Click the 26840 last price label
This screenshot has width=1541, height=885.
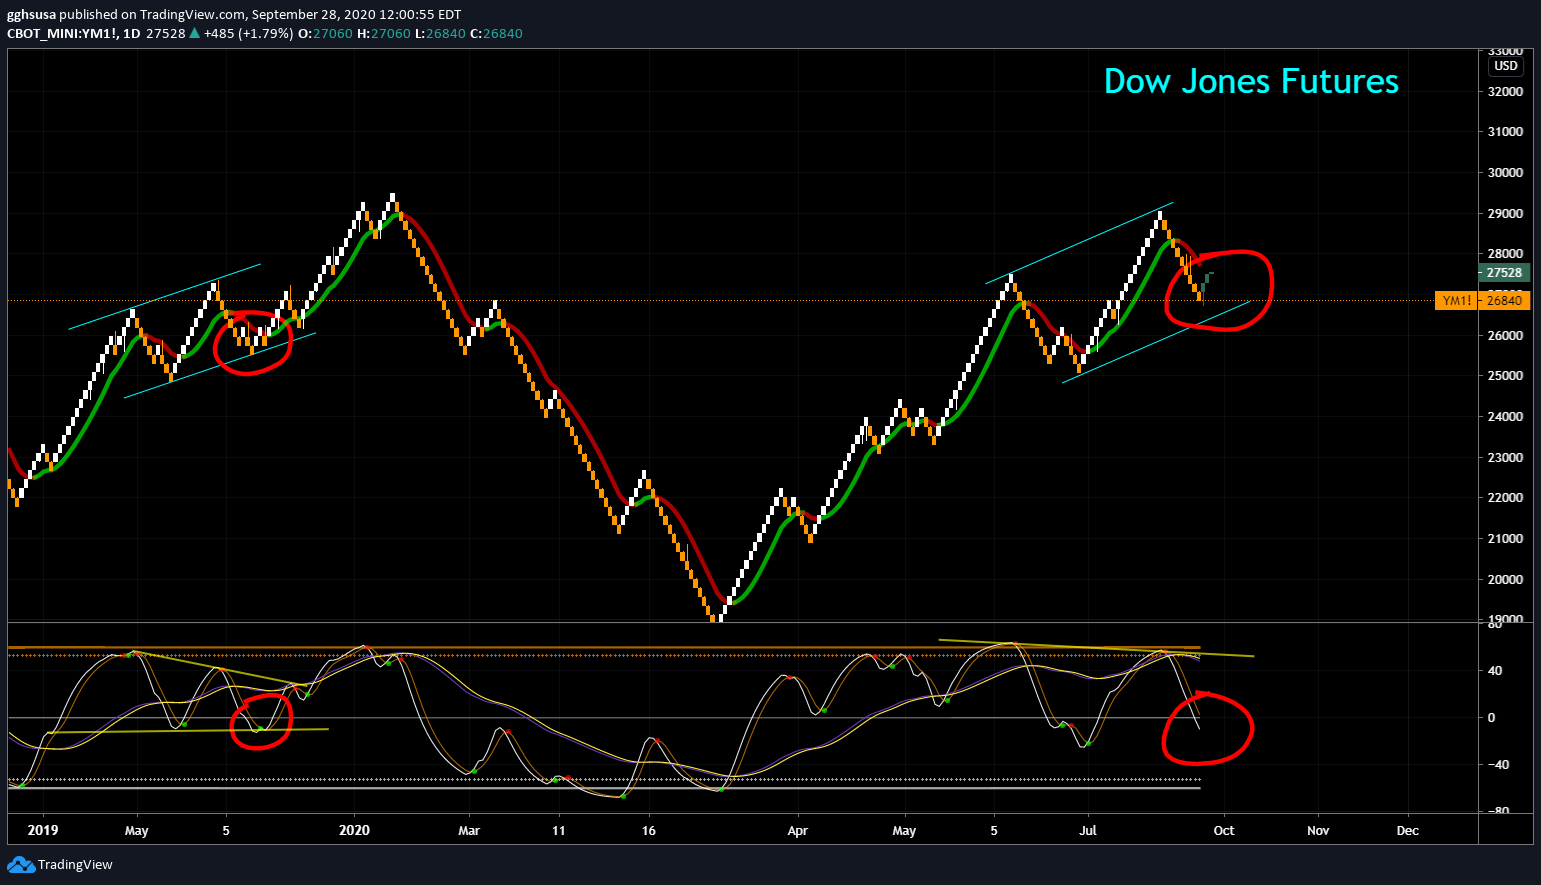tap(1505, 300)
